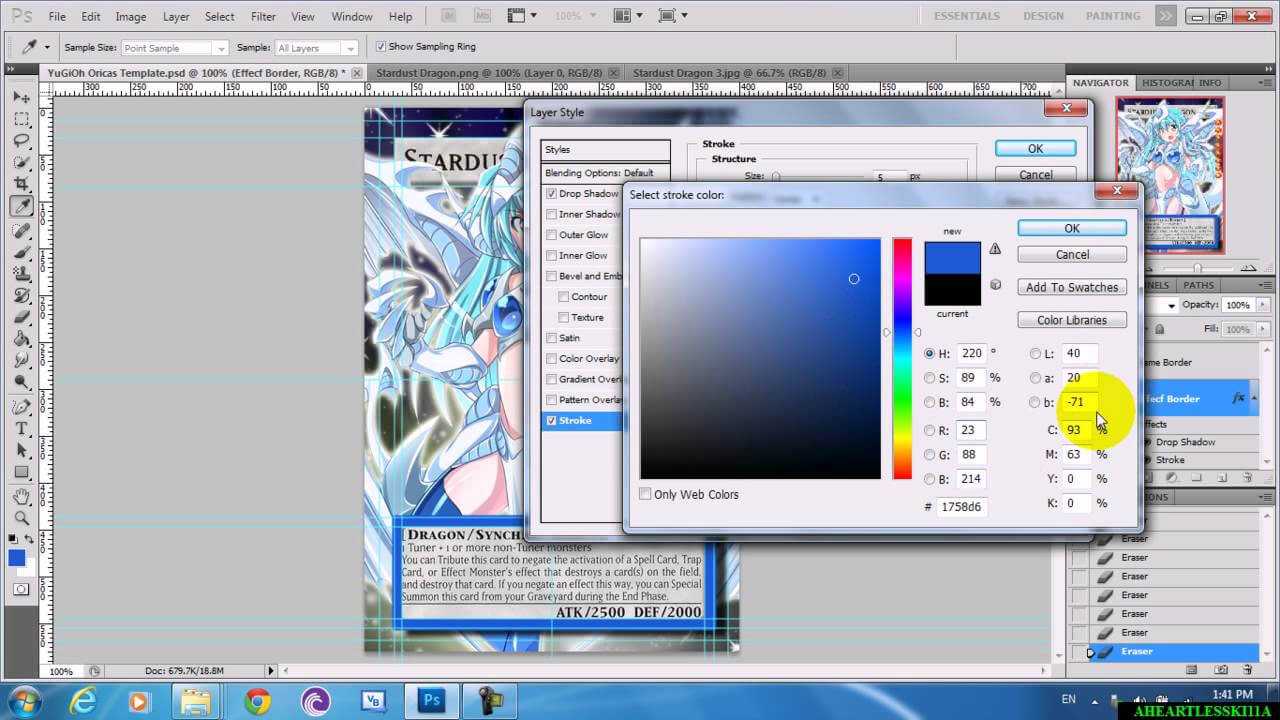Uncheck the Drop Shadow style checkbox
1280x720 pixels.
point(551,193)
